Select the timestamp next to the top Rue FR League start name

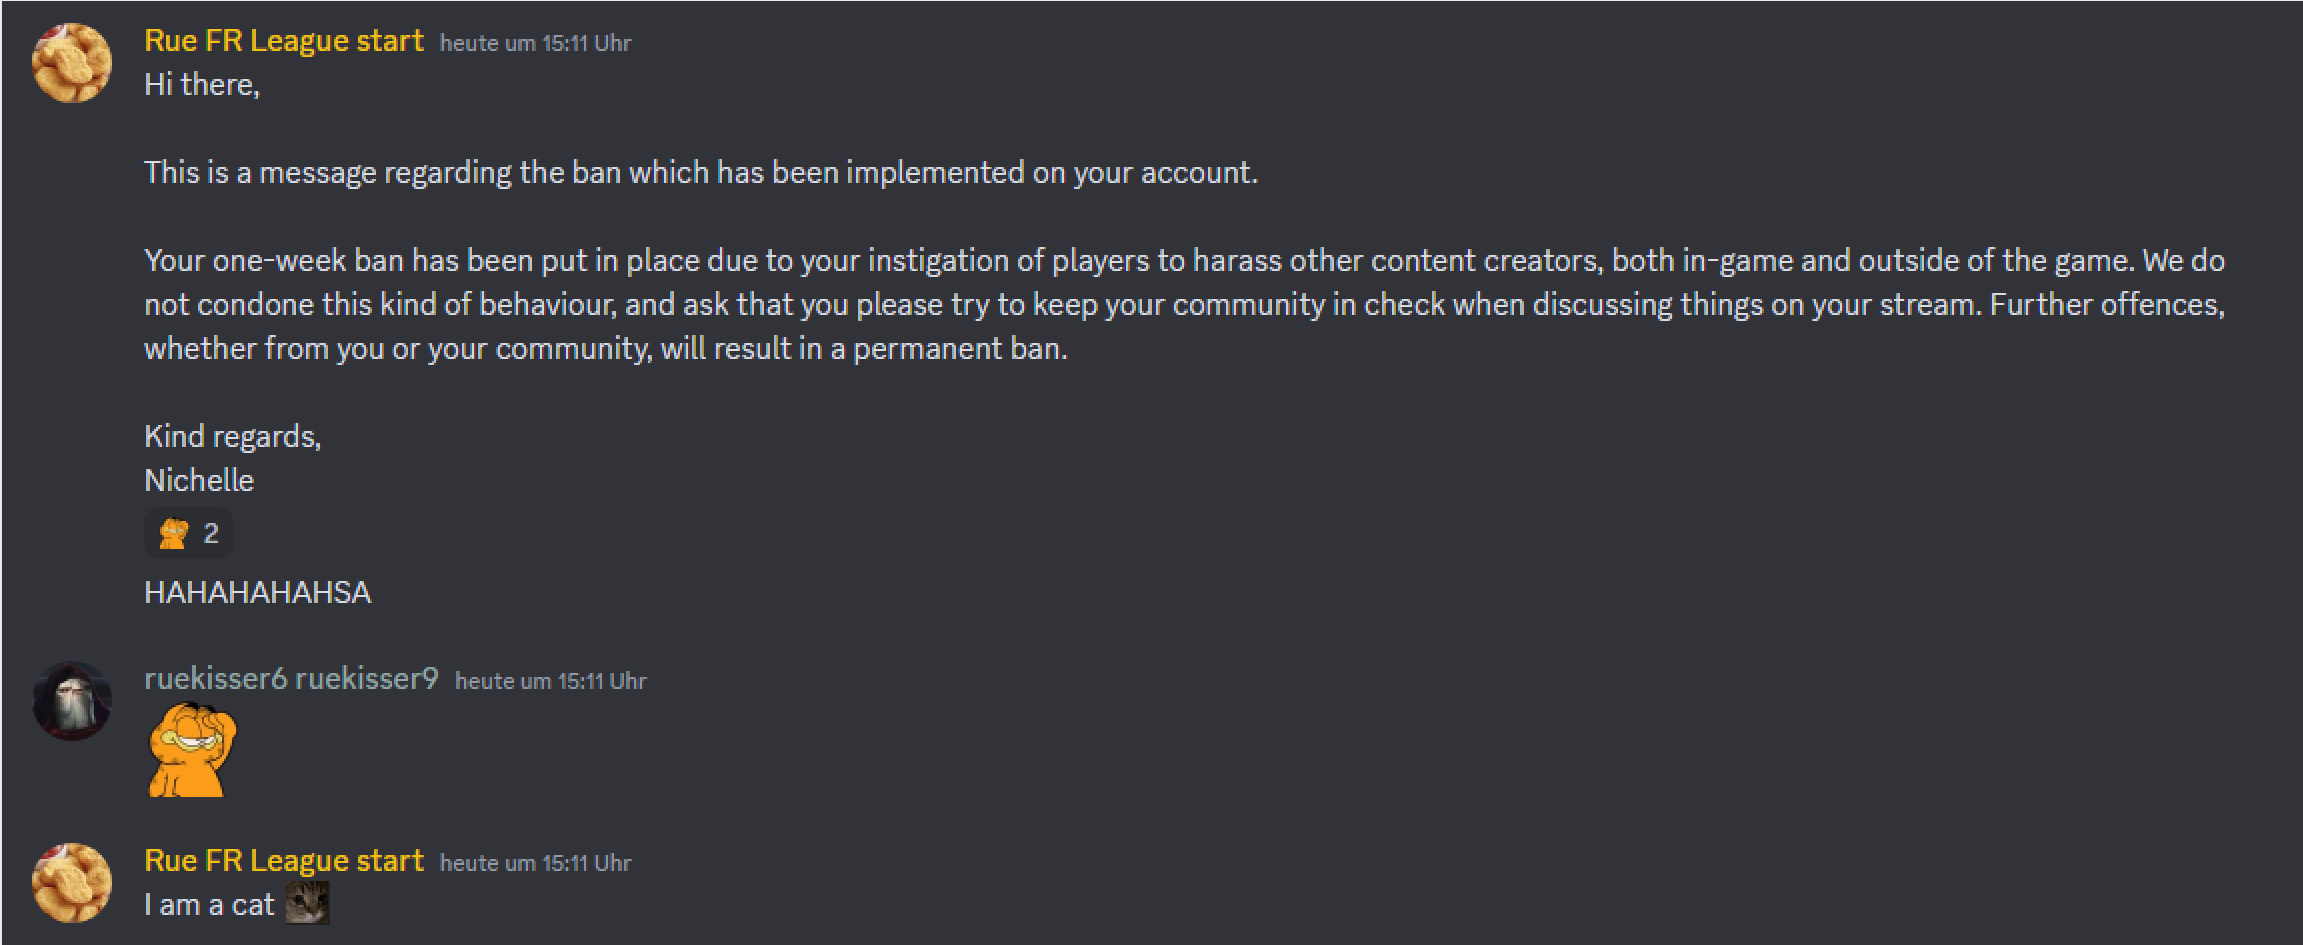(536, 43)
